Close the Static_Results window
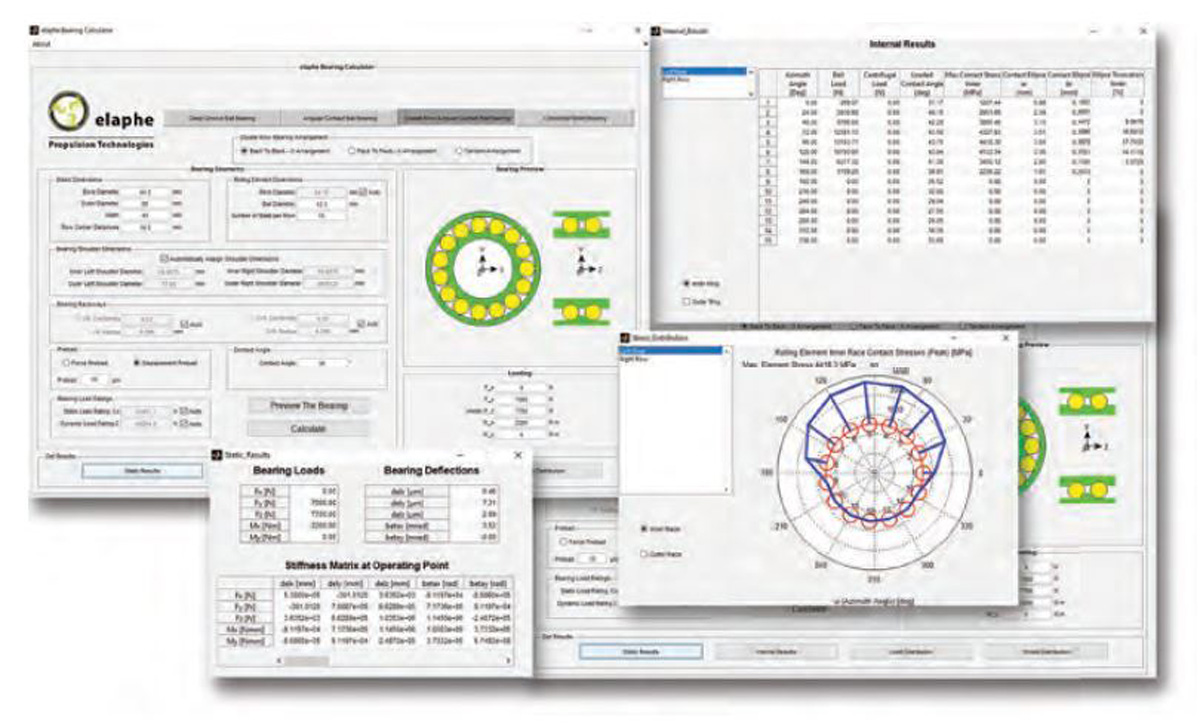This screenshot has width=1200, height=727. point(517,455)
